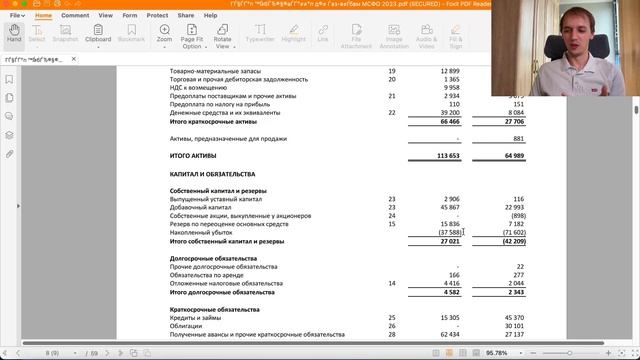Click the page number input field

(52, 353)
